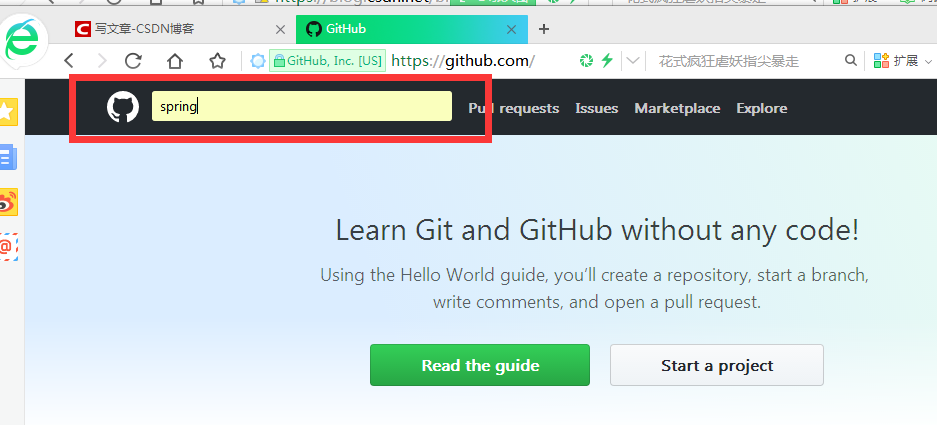937x425 pixels.
Task: Click the Read the guide button
Action: (x=480, y=365)
